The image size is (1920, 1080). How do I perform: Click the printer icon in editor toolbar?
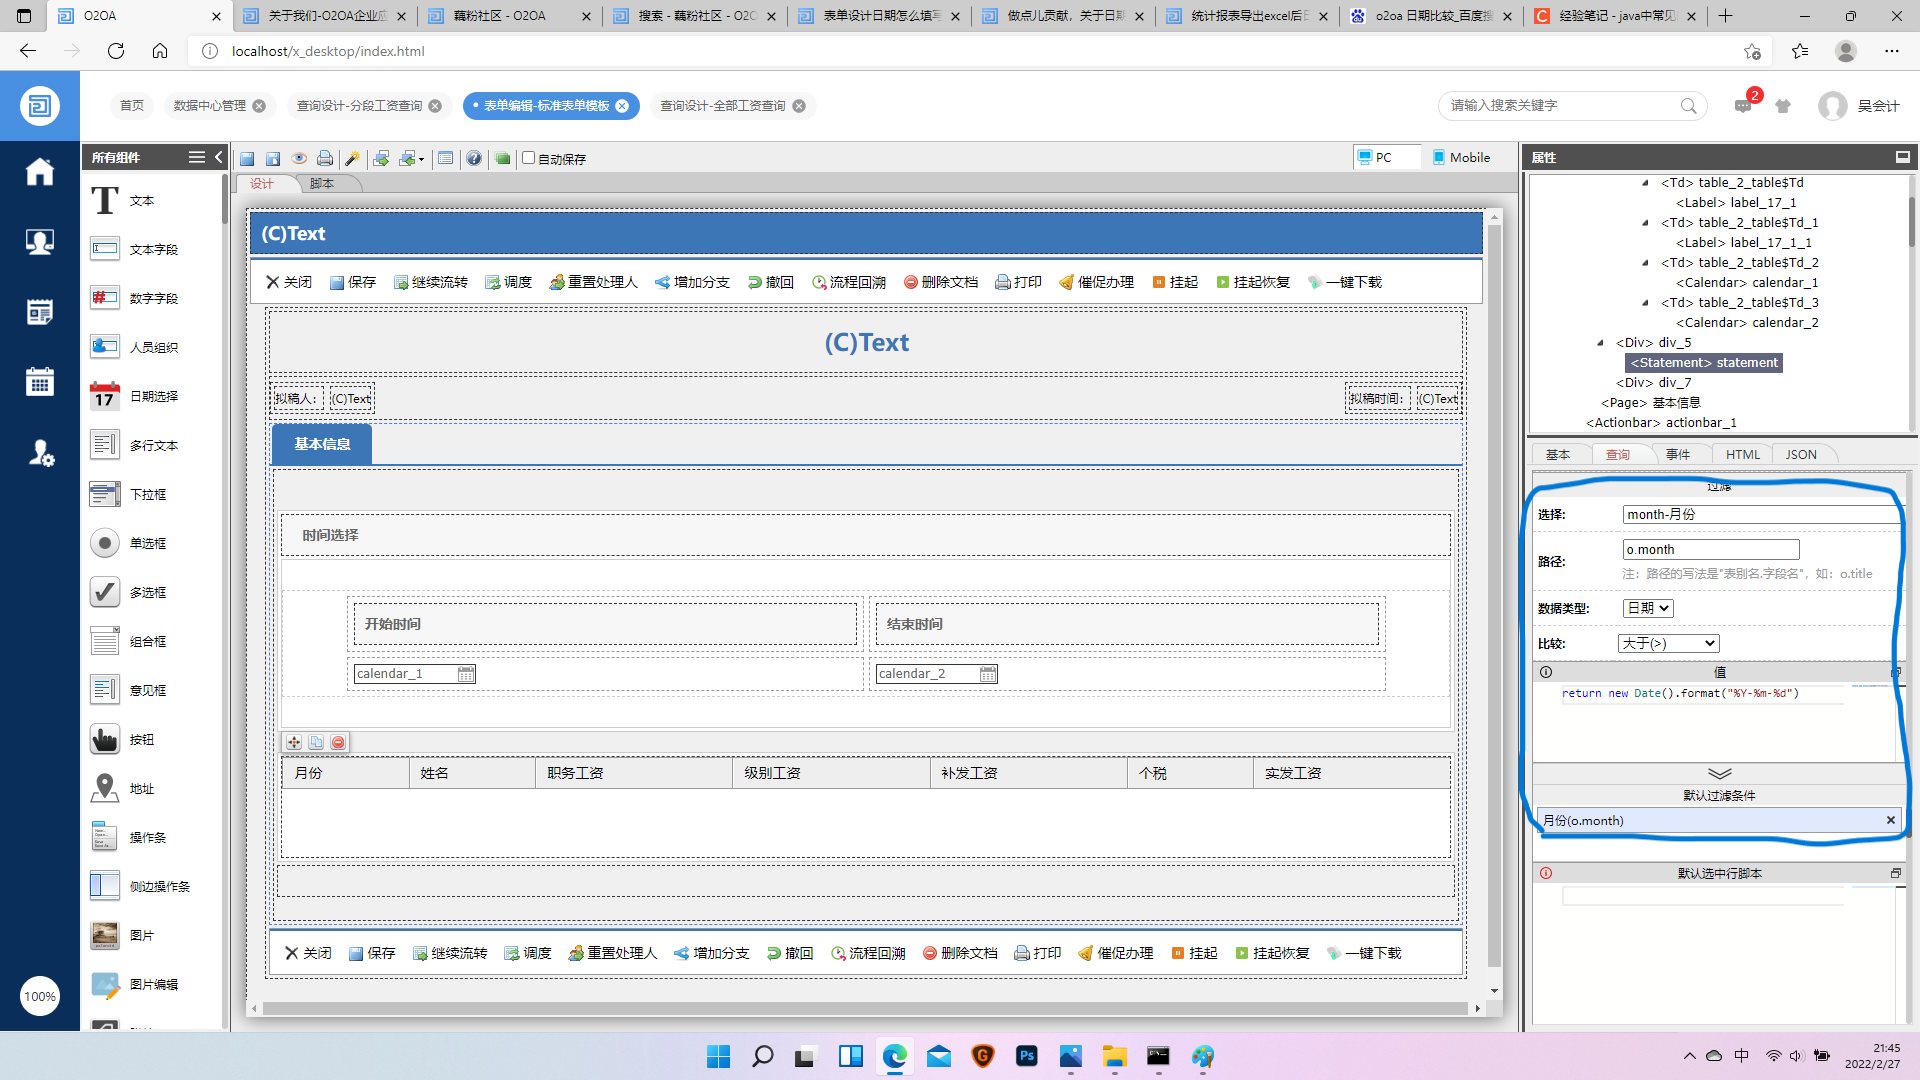coord(325,158)
